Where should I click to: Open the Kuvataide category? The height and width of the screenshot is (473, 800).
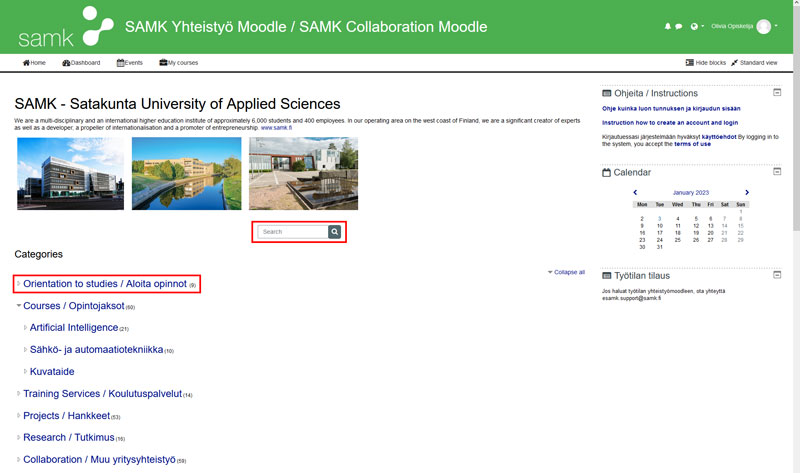[52, 371]
